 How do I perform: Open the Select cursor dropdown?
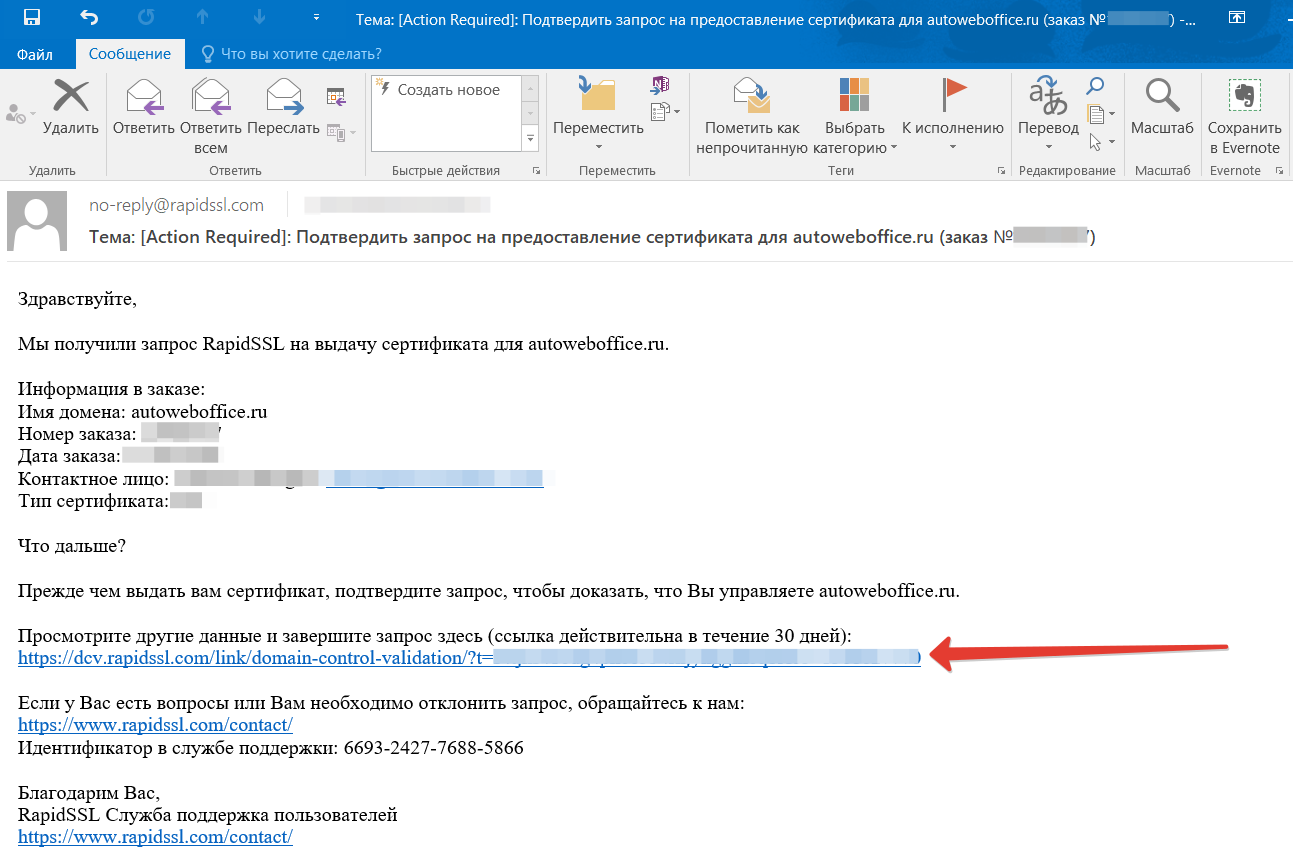click(1101, 141)
